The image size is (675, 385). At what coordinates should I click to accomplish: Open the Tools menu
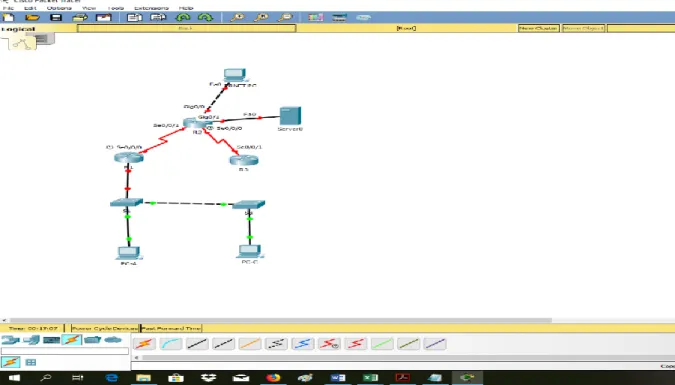click(x=115, y=8)
